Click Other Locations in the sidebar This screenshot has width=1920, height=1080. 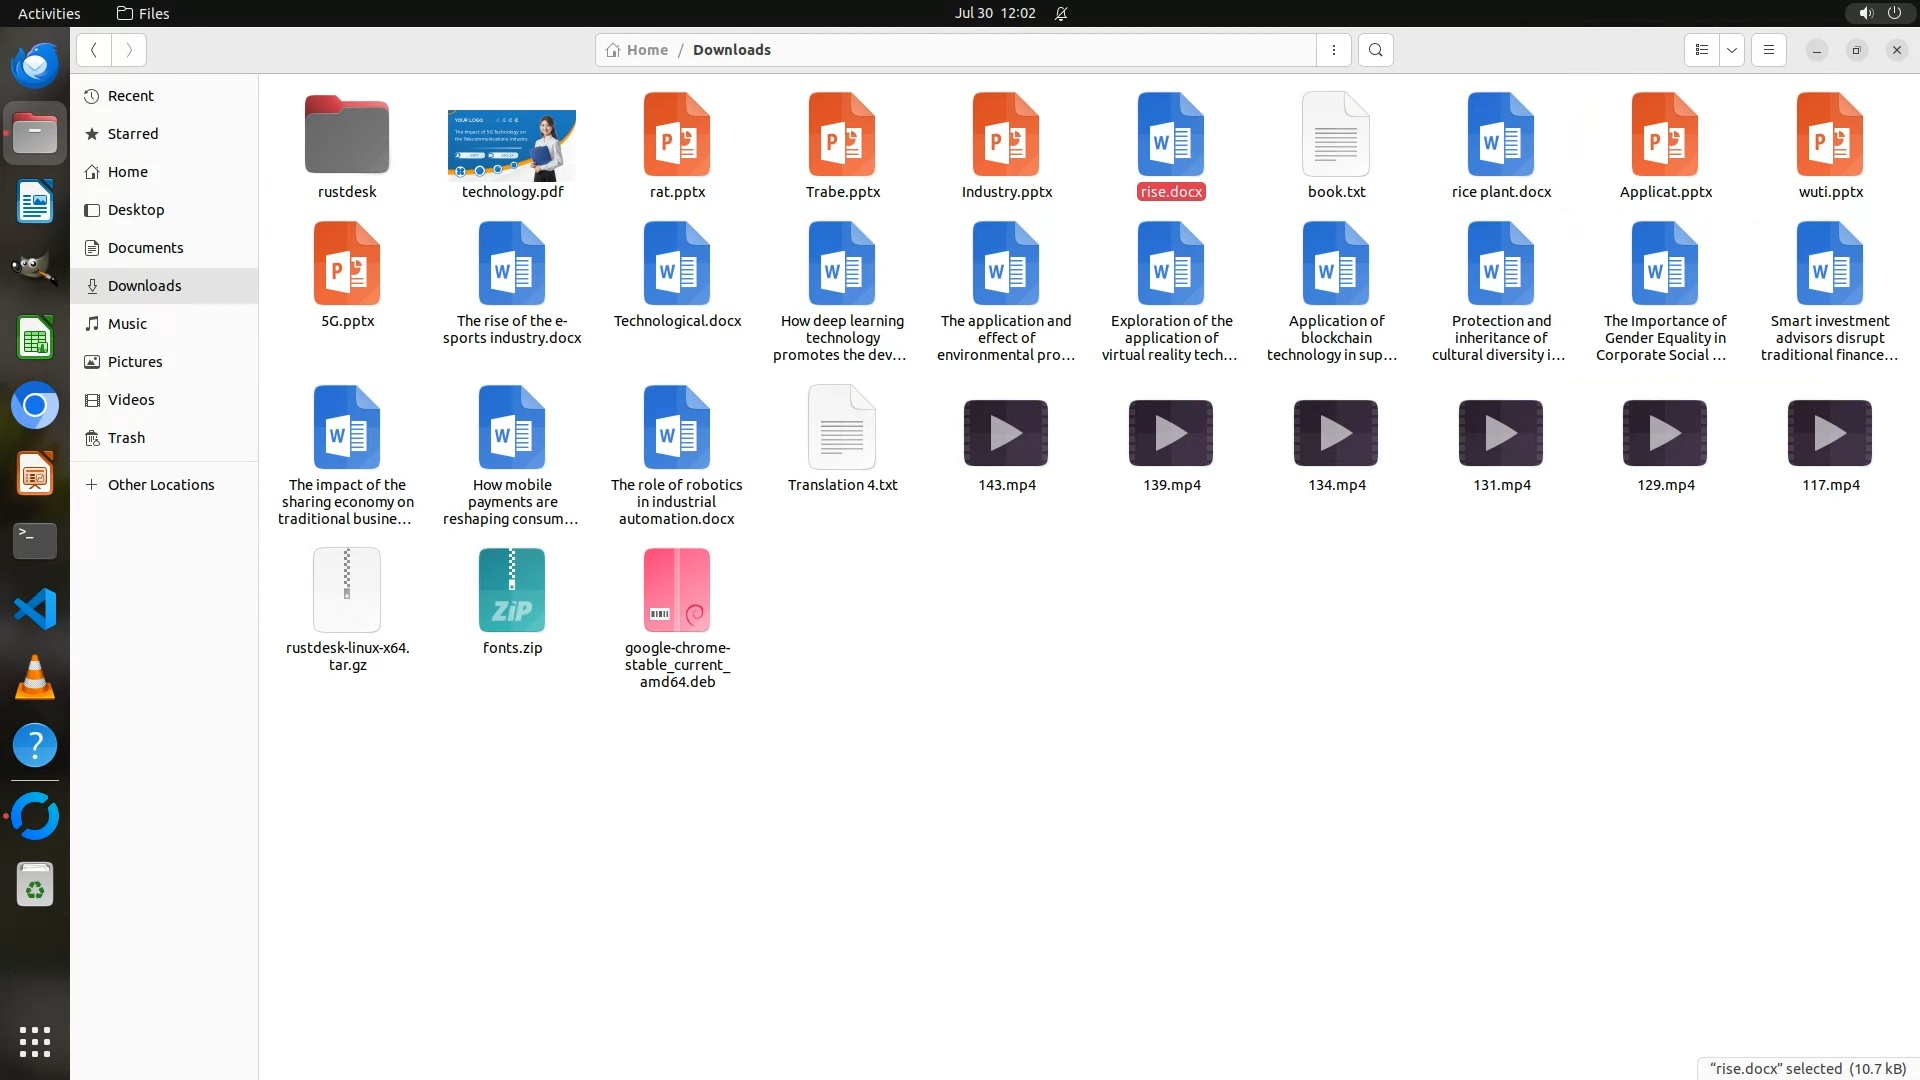160,485
